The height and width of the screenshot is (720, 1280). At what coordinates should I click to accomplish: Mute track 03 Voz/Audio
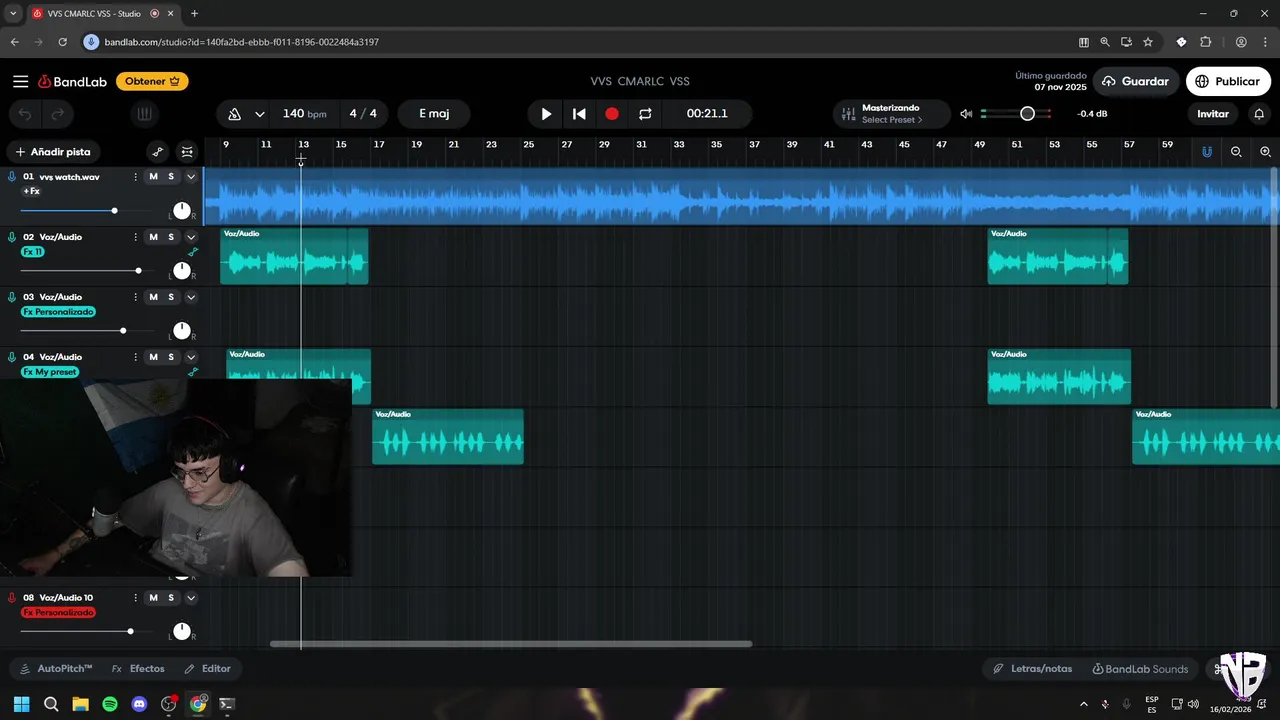153,297
